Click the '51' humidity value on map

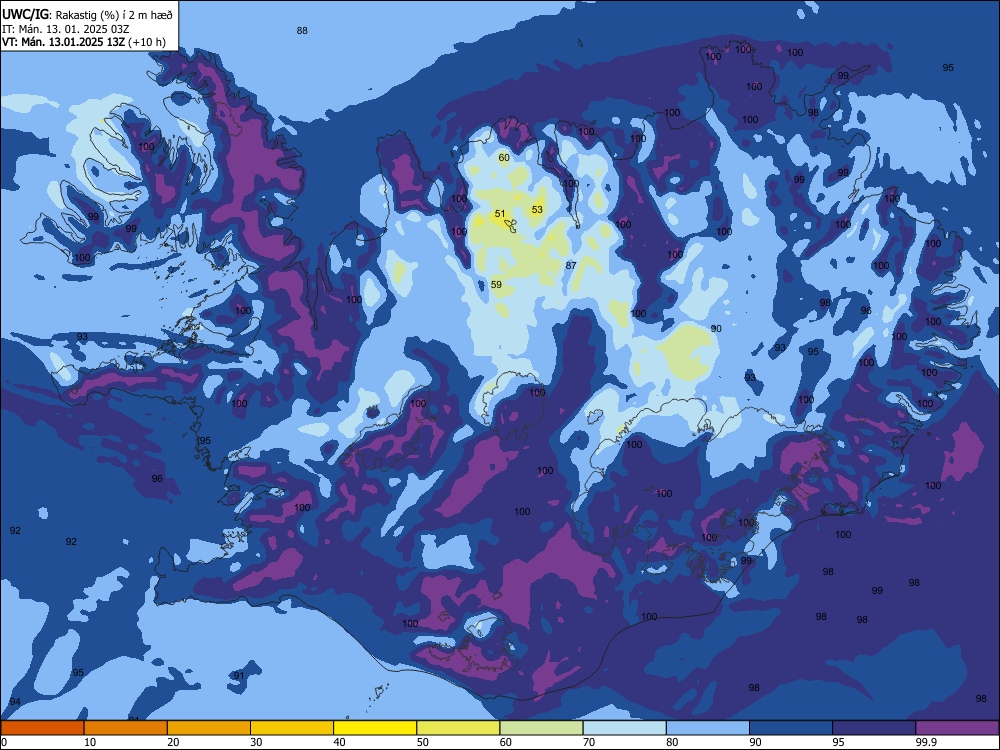(500, 214)
